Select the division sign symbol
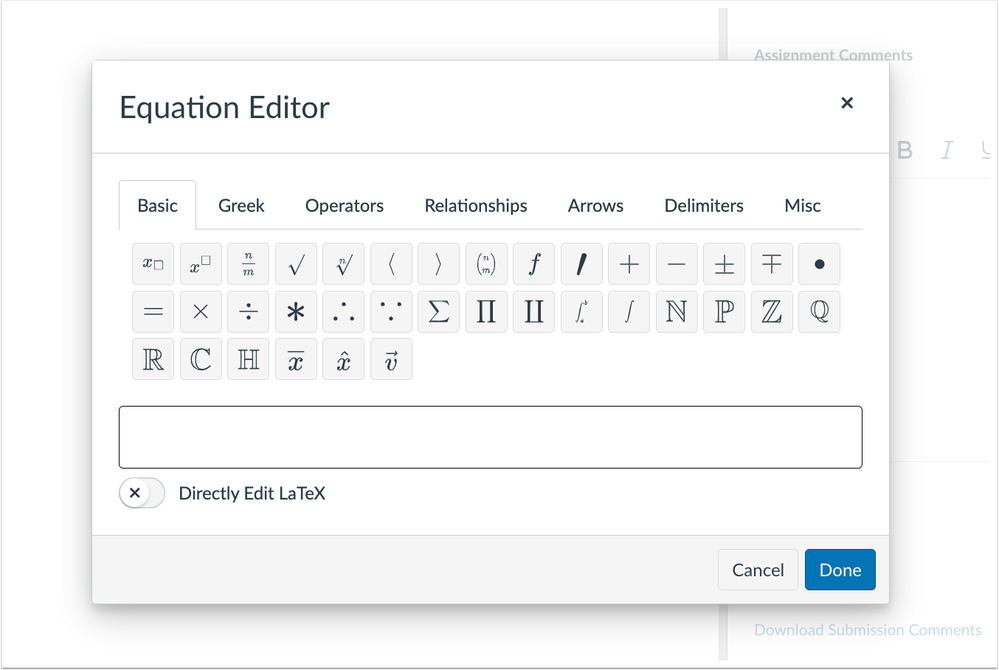 pos(248,312)
